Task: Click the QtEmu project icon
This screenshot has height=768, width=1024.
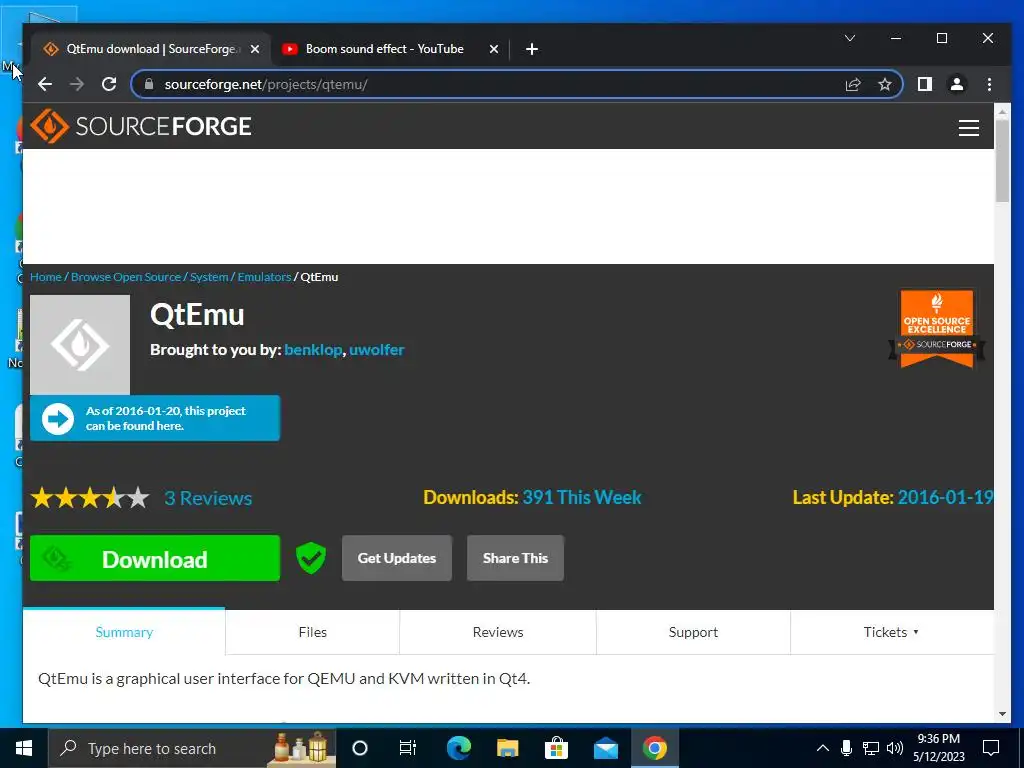Action: click(80, 345)
